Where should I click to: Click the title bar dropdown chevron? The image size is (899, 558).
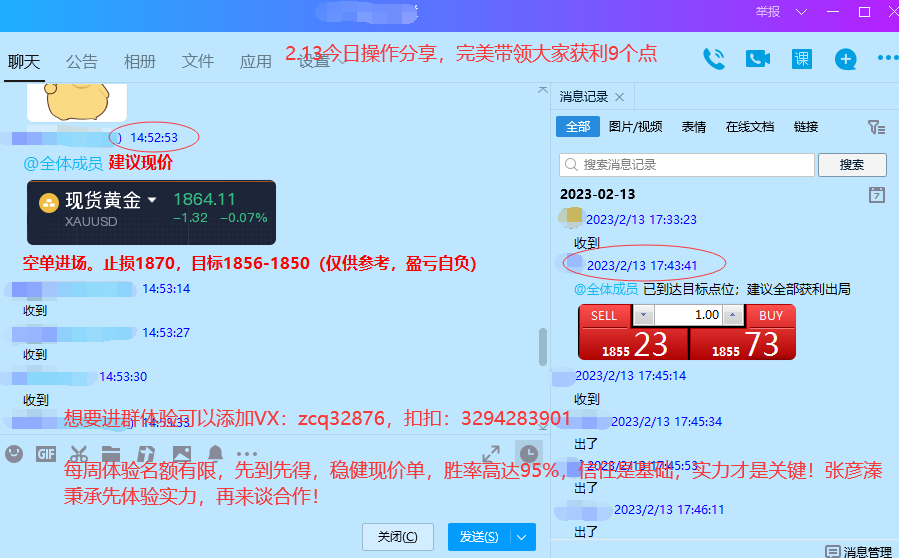802,12
